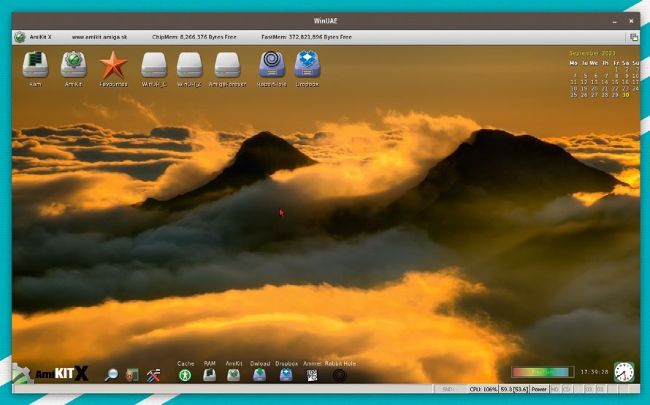Click the analog clock widget
Image resolution: width=650 pixels, height=405 pixels.
tap(624, 372)
